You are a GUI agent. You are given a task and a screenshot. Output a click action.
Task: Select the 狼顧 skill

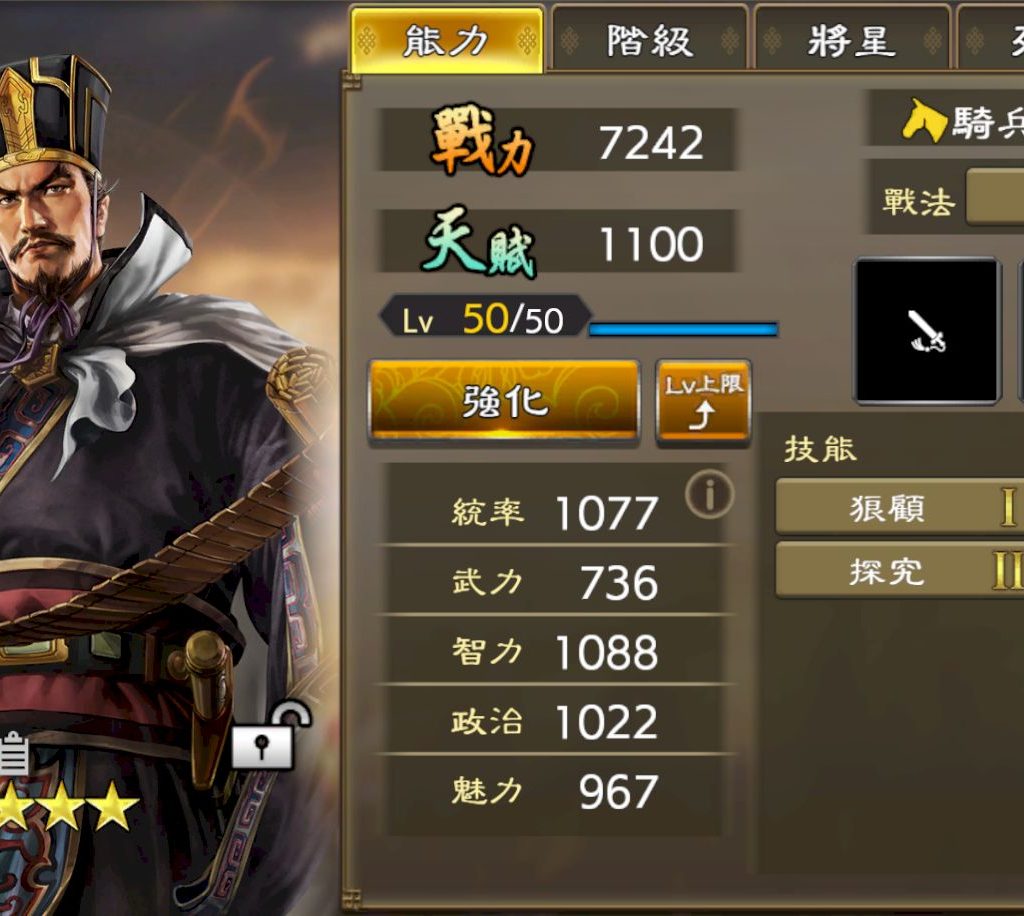pyautogui.click(x=899, y=507)
